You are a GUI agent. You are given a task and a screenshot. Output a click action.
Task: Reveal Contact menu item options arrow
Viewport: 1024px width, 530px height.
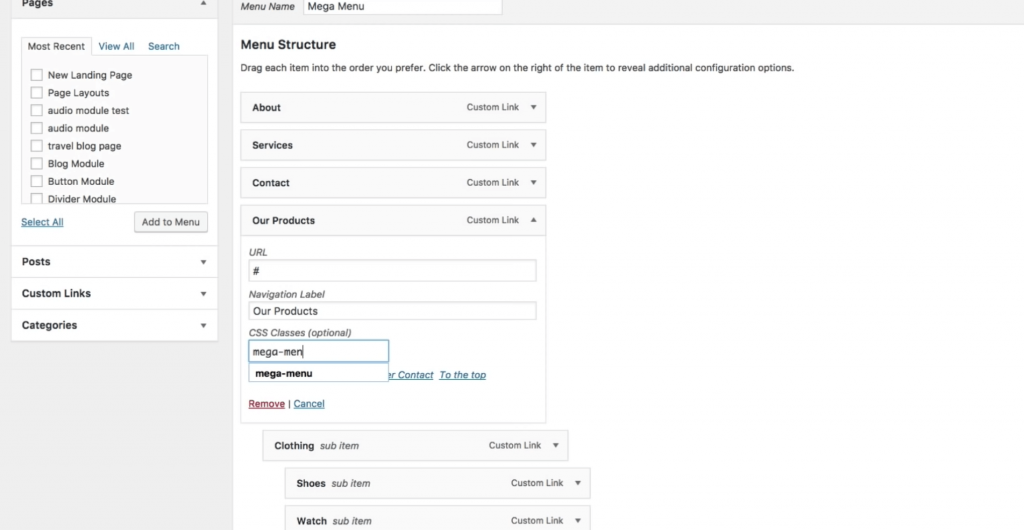click(x=533, y=183)
